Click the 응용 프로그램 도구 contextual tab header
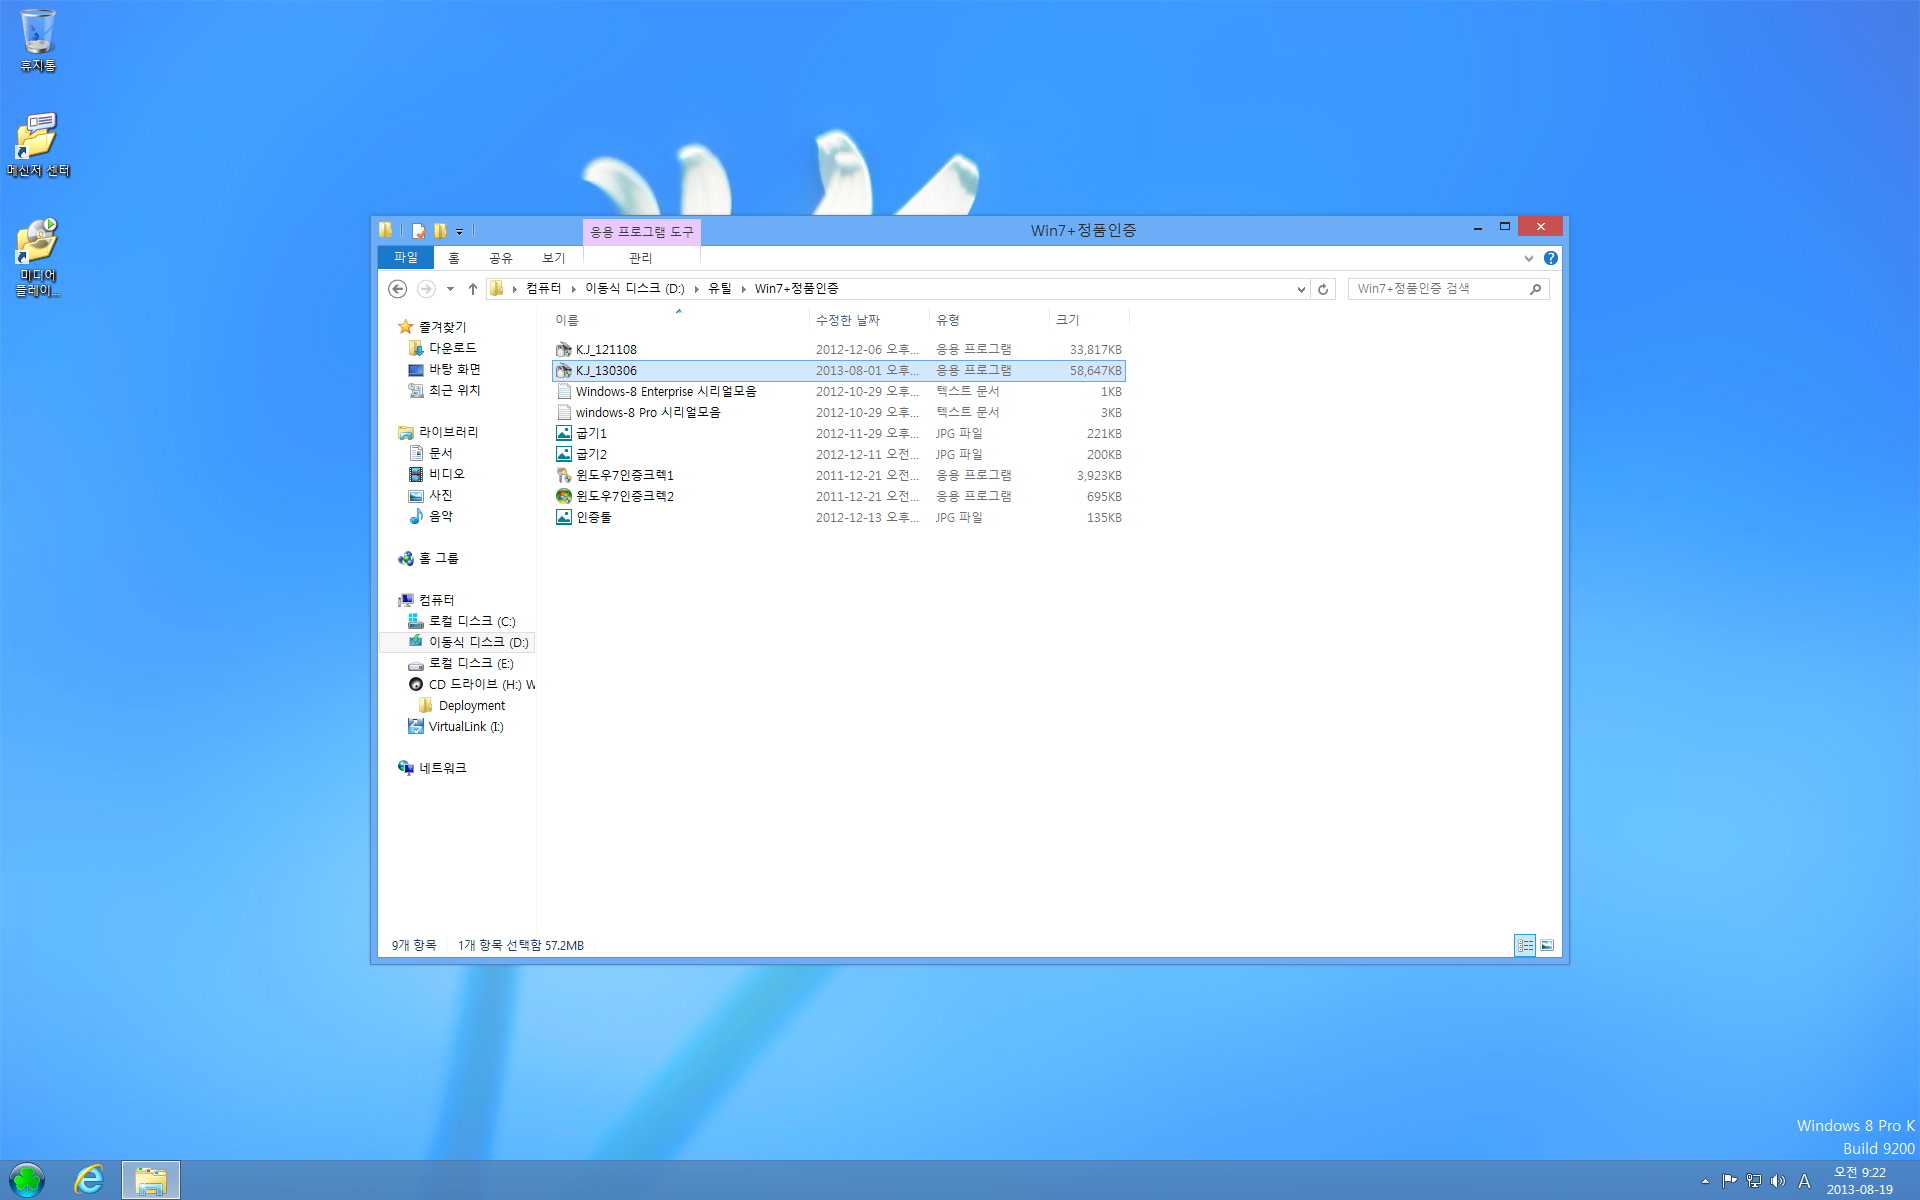This screenshot has width=1920, height=1200. [641, 232]
